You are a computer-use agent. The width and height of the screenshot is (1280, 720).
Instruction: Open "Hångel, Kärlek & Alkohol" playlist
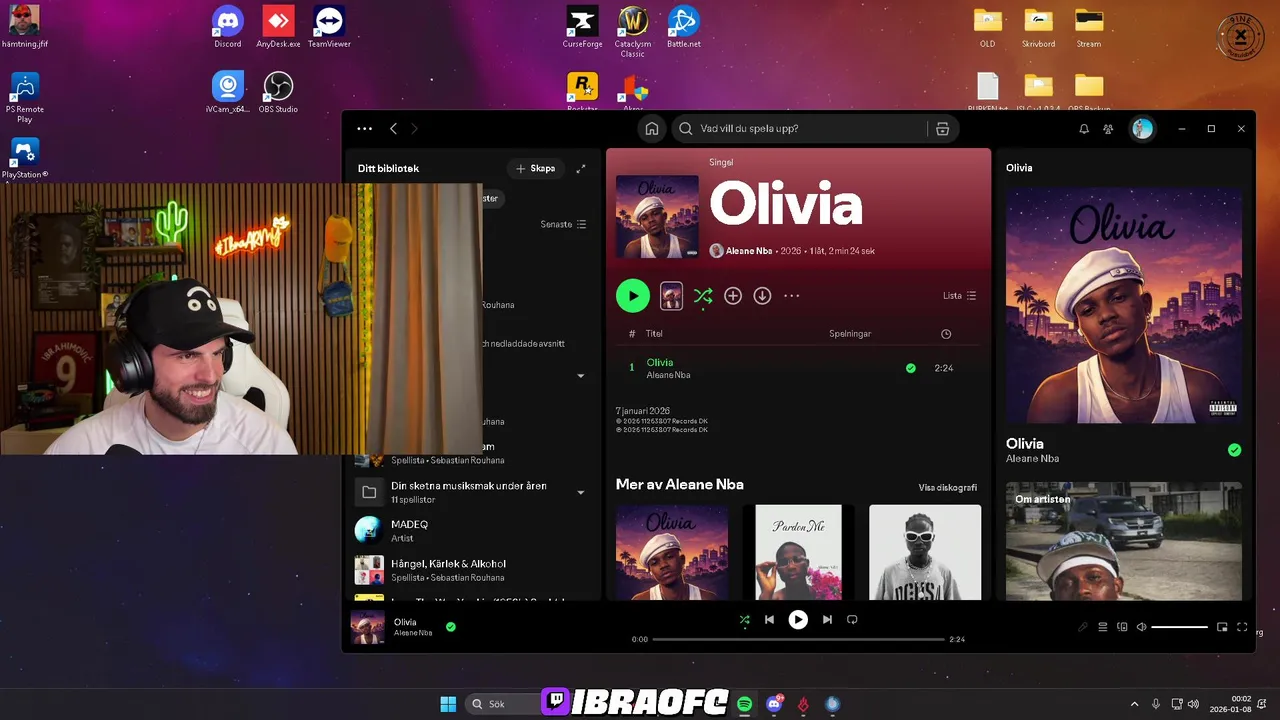tap(473, 570)
